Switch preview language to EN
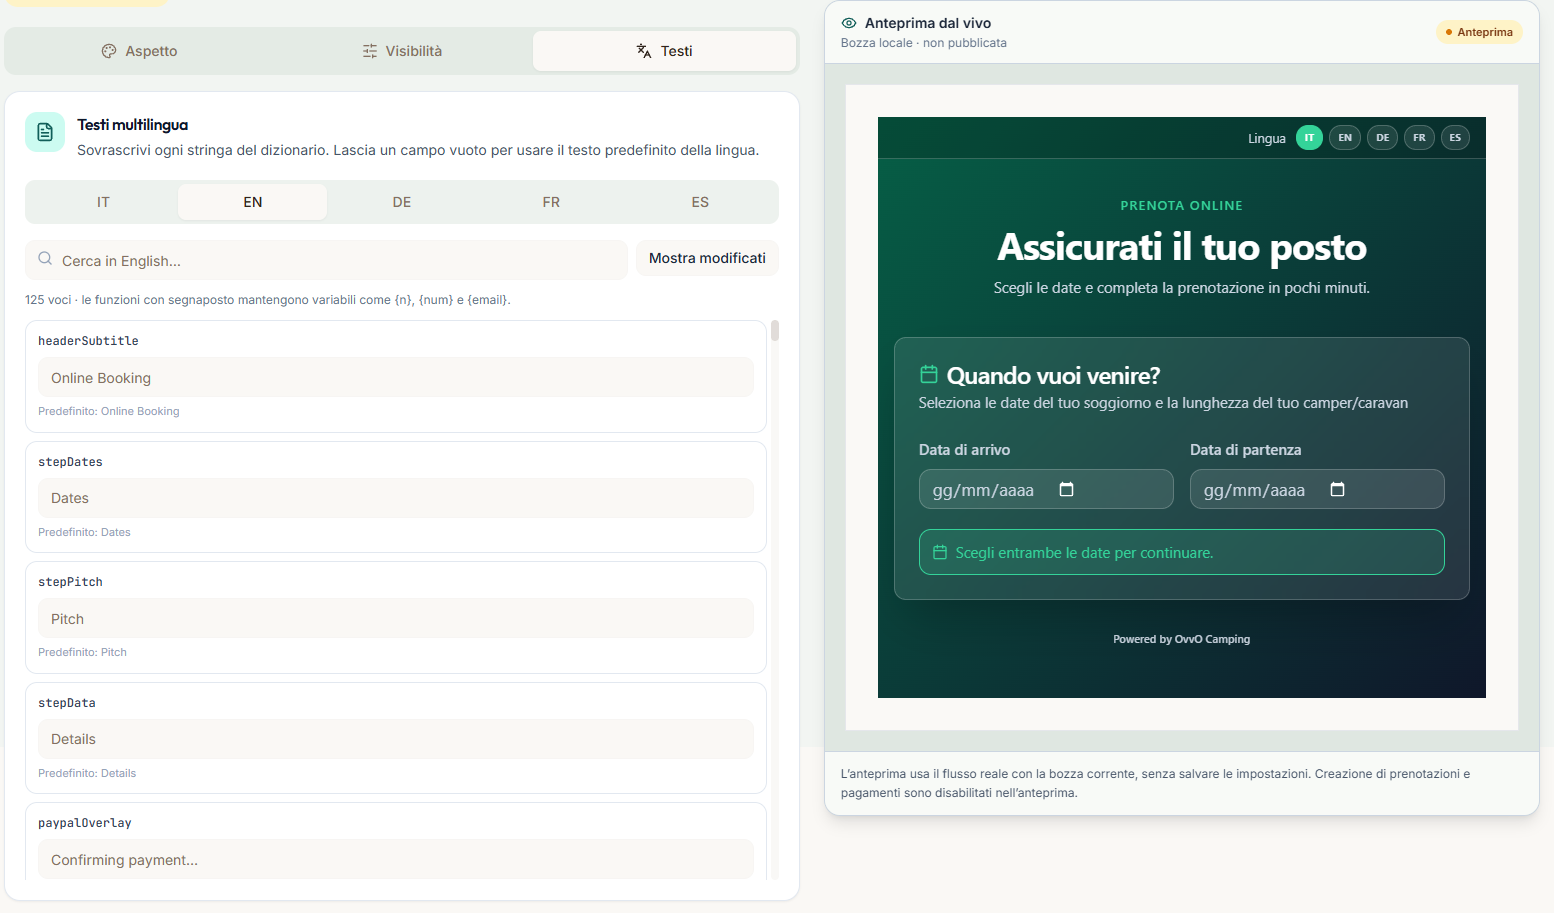1554x913 pixels. click(1345, 138)
